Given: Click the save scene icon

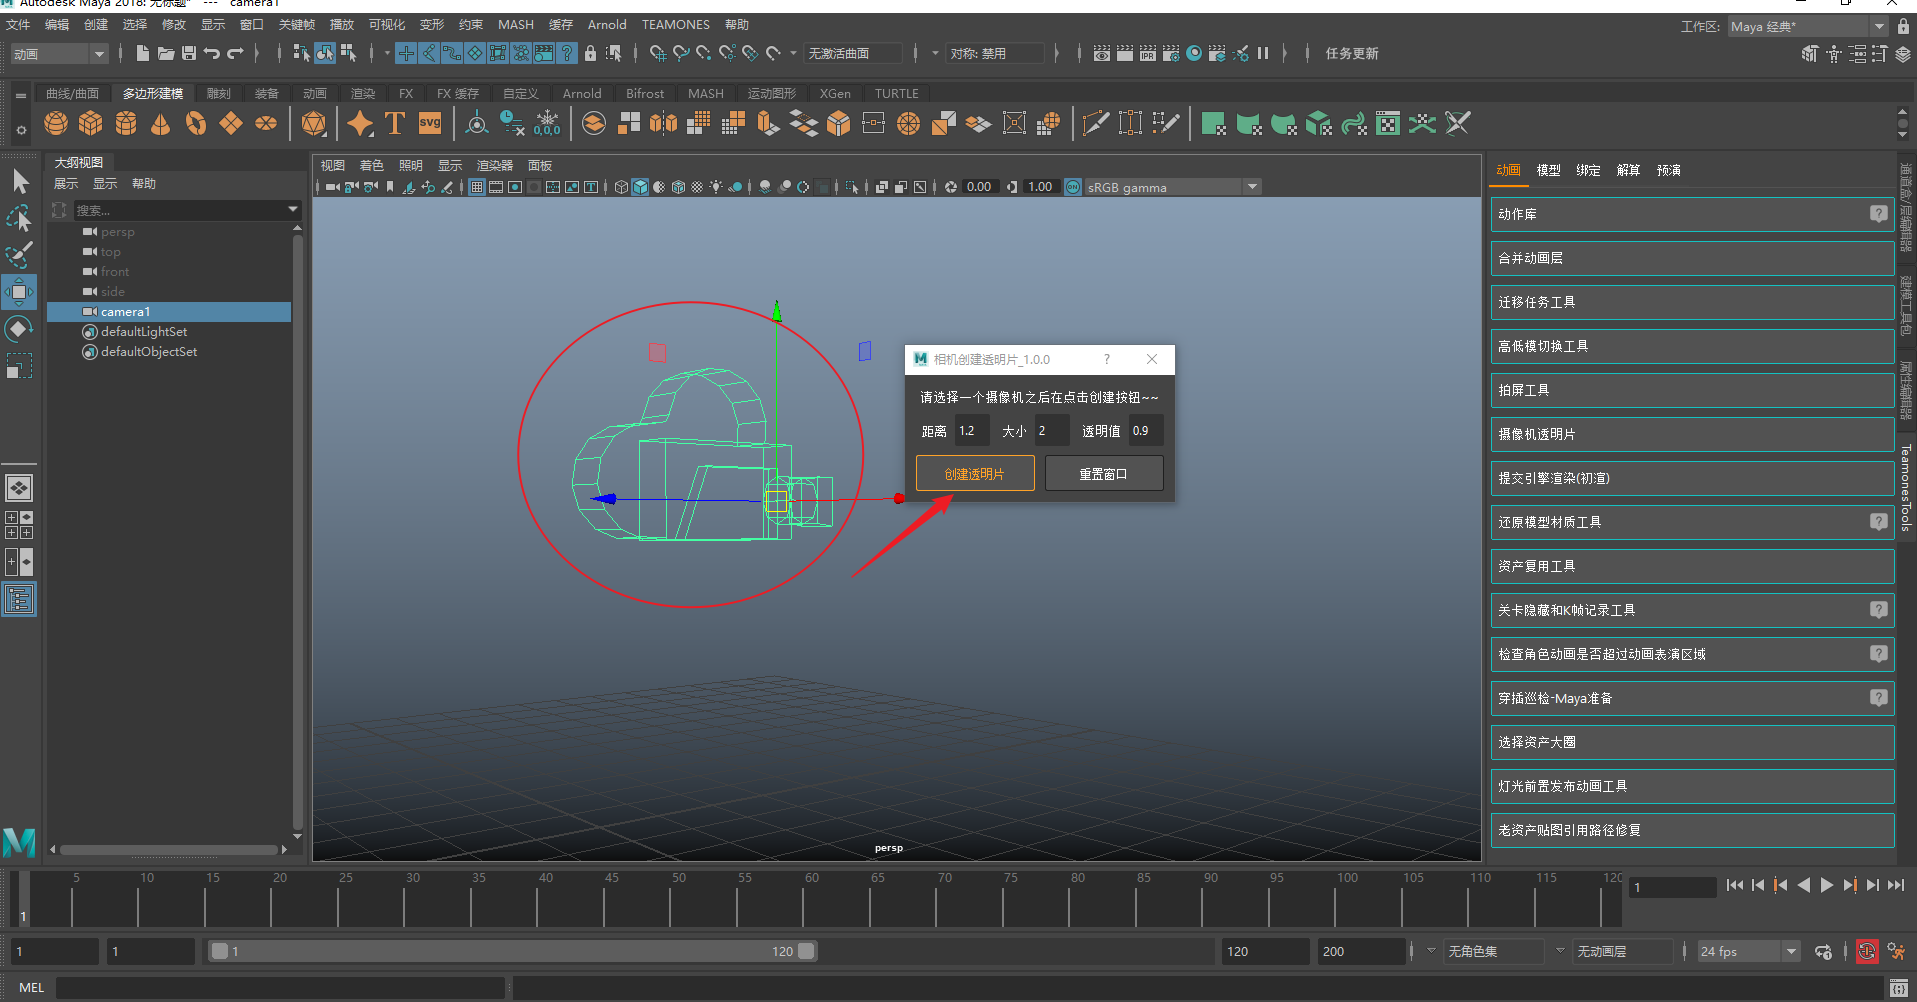Looking at the screenshot, I should point(189,53).
